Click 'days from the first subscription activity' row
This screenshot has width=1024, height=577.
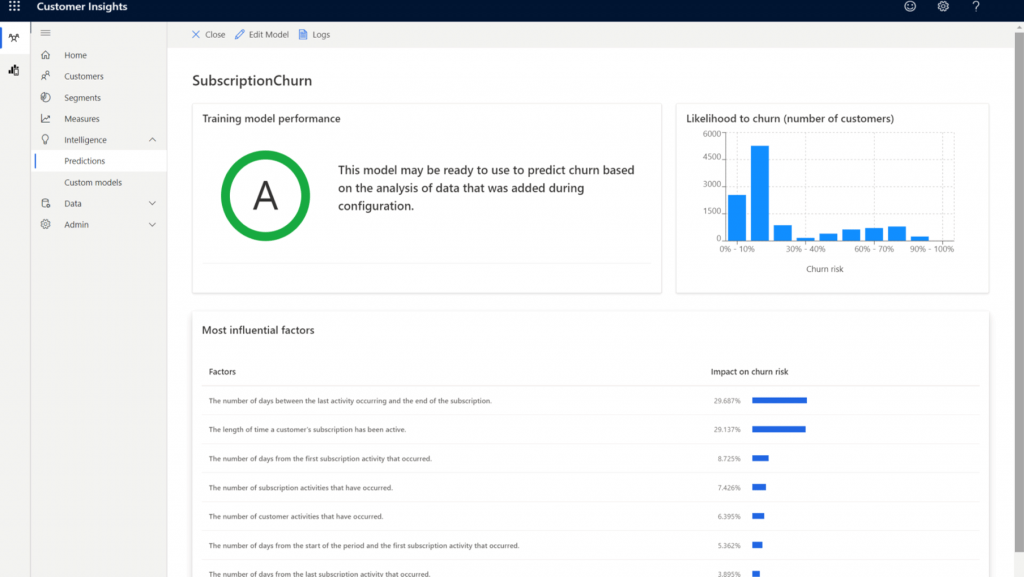pyautogui.click(x=590, y=459)
